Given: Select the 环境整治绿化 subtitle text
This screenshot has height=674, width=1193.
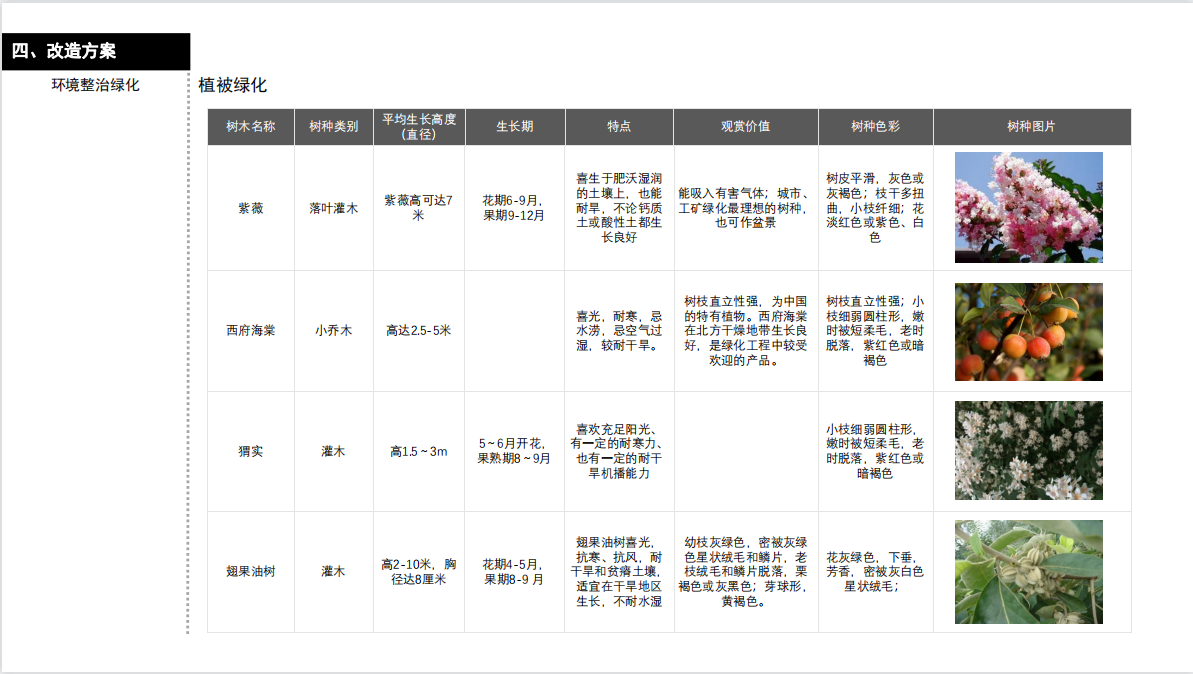Looking at the screenshot, I should tap(96, 85).
